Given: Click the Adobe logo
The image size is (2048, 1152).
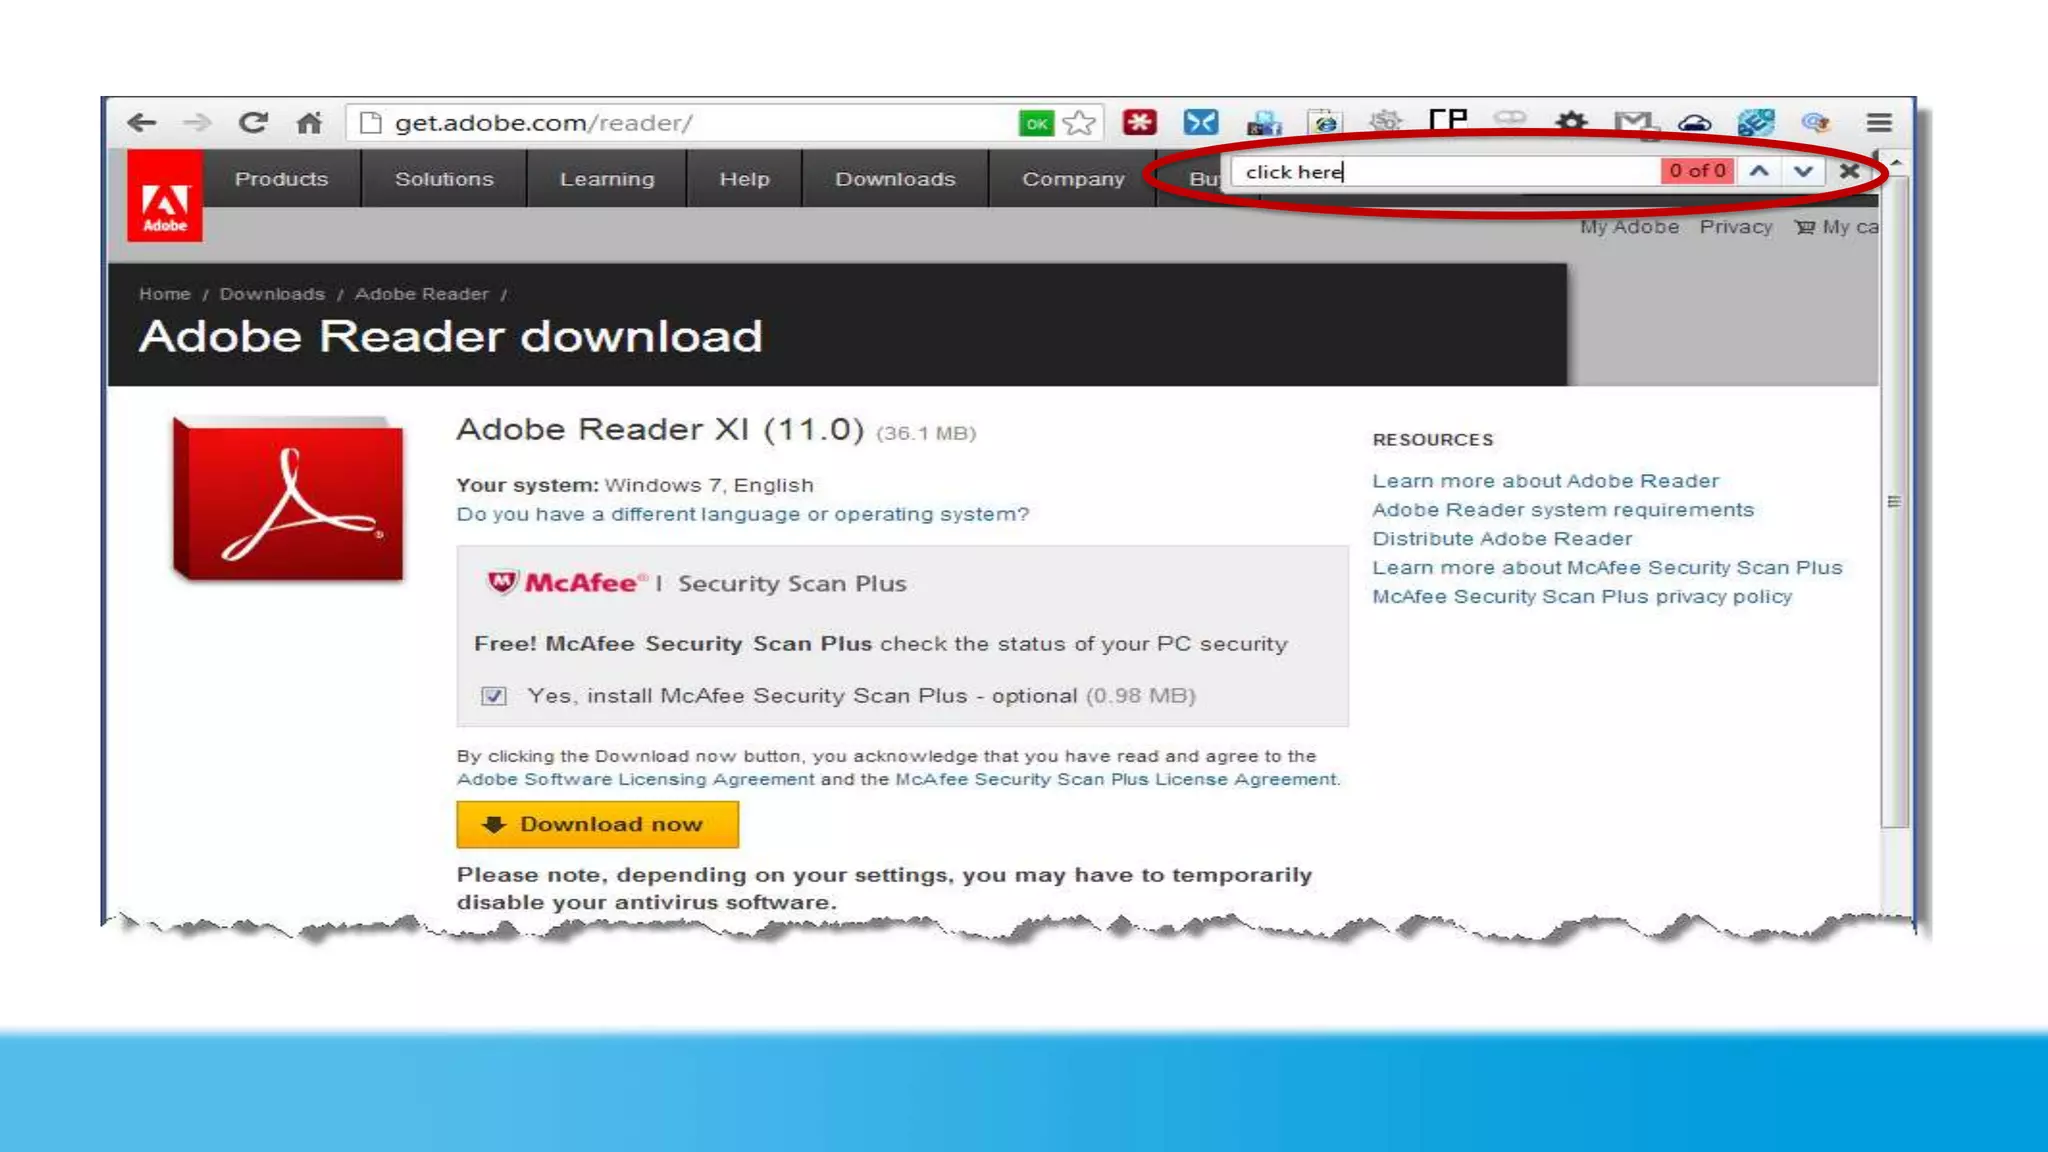Looking at the screenshot, I should click(x=165, y=196).
